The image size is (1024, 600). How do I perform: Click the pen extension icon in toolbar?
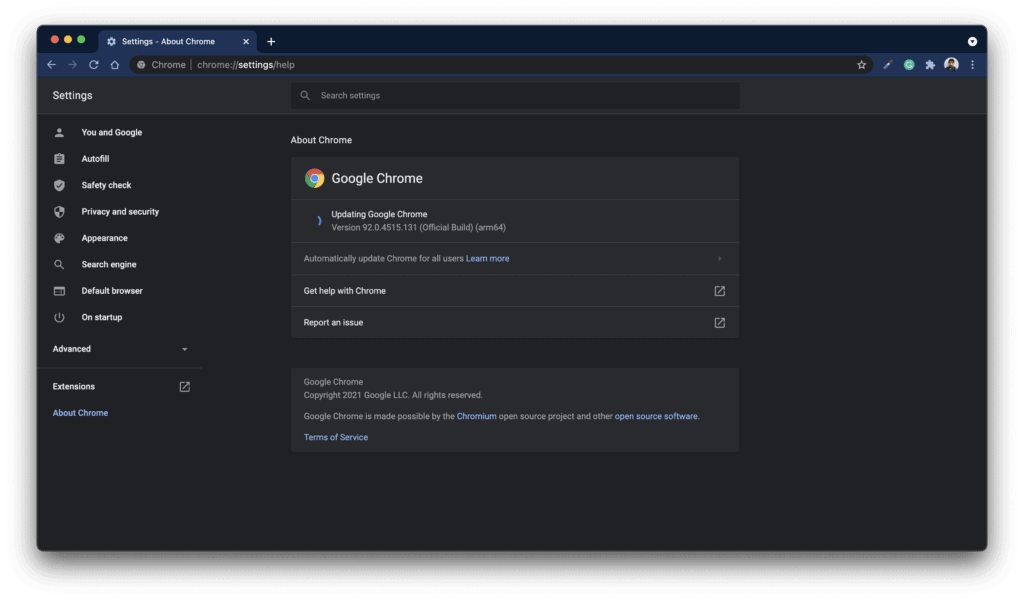pyautogui.click(x=888, y=65)
